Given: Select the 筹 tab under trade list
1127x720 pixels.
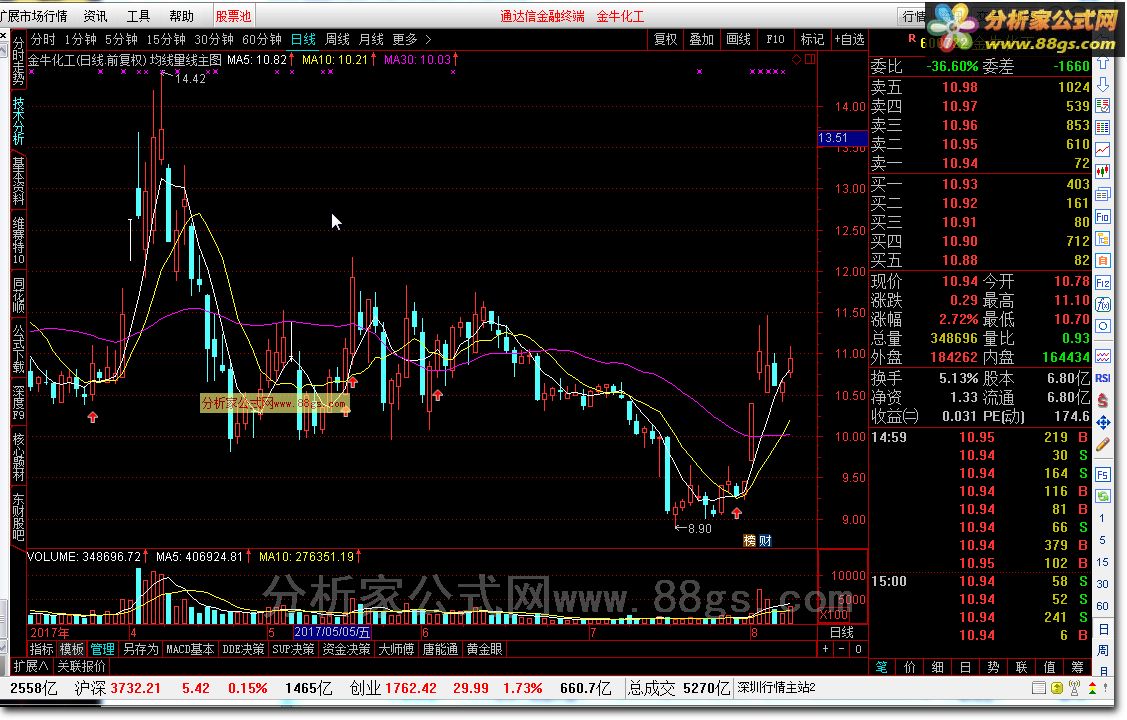Looking at the screenshot, I should pyautogui.click(x=1077, y=667).
